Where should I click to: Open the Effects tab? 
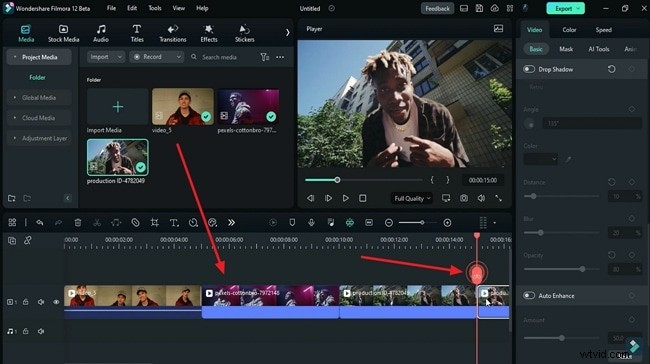pos(209,33)
